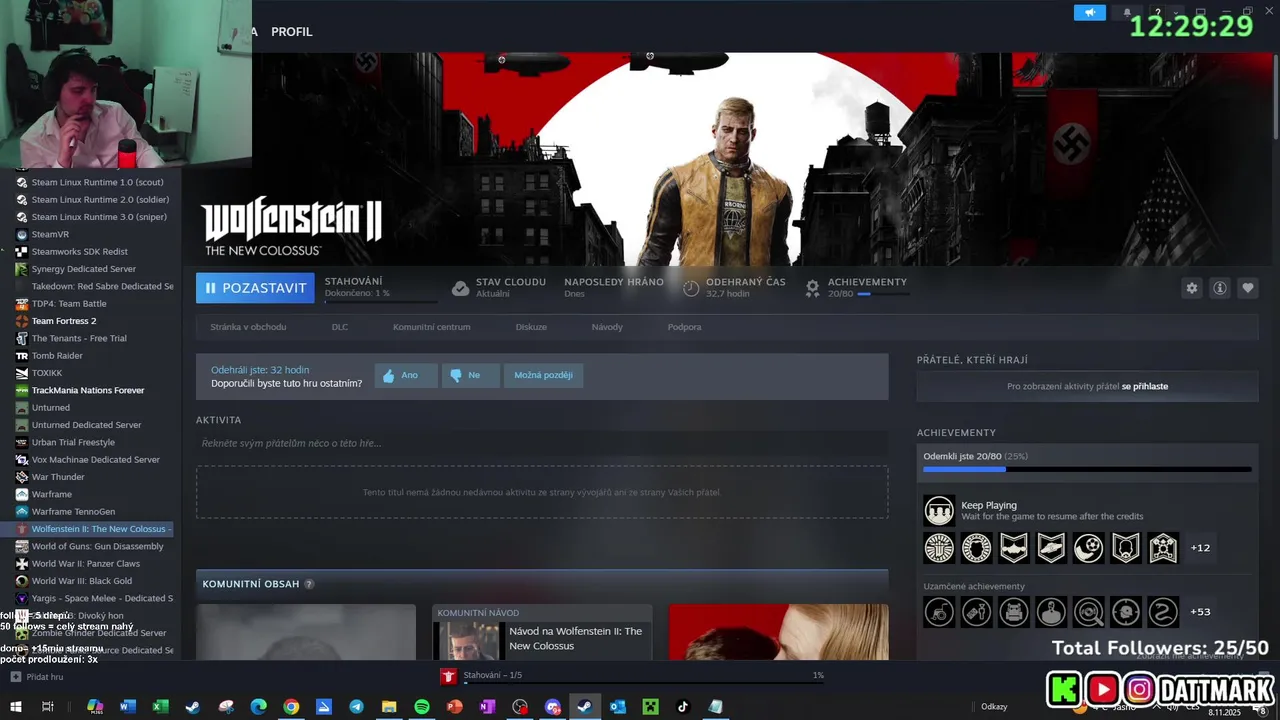Open game settings gear icon
The width and height of the screenshot is (1280, 720).
(1191, 288)
